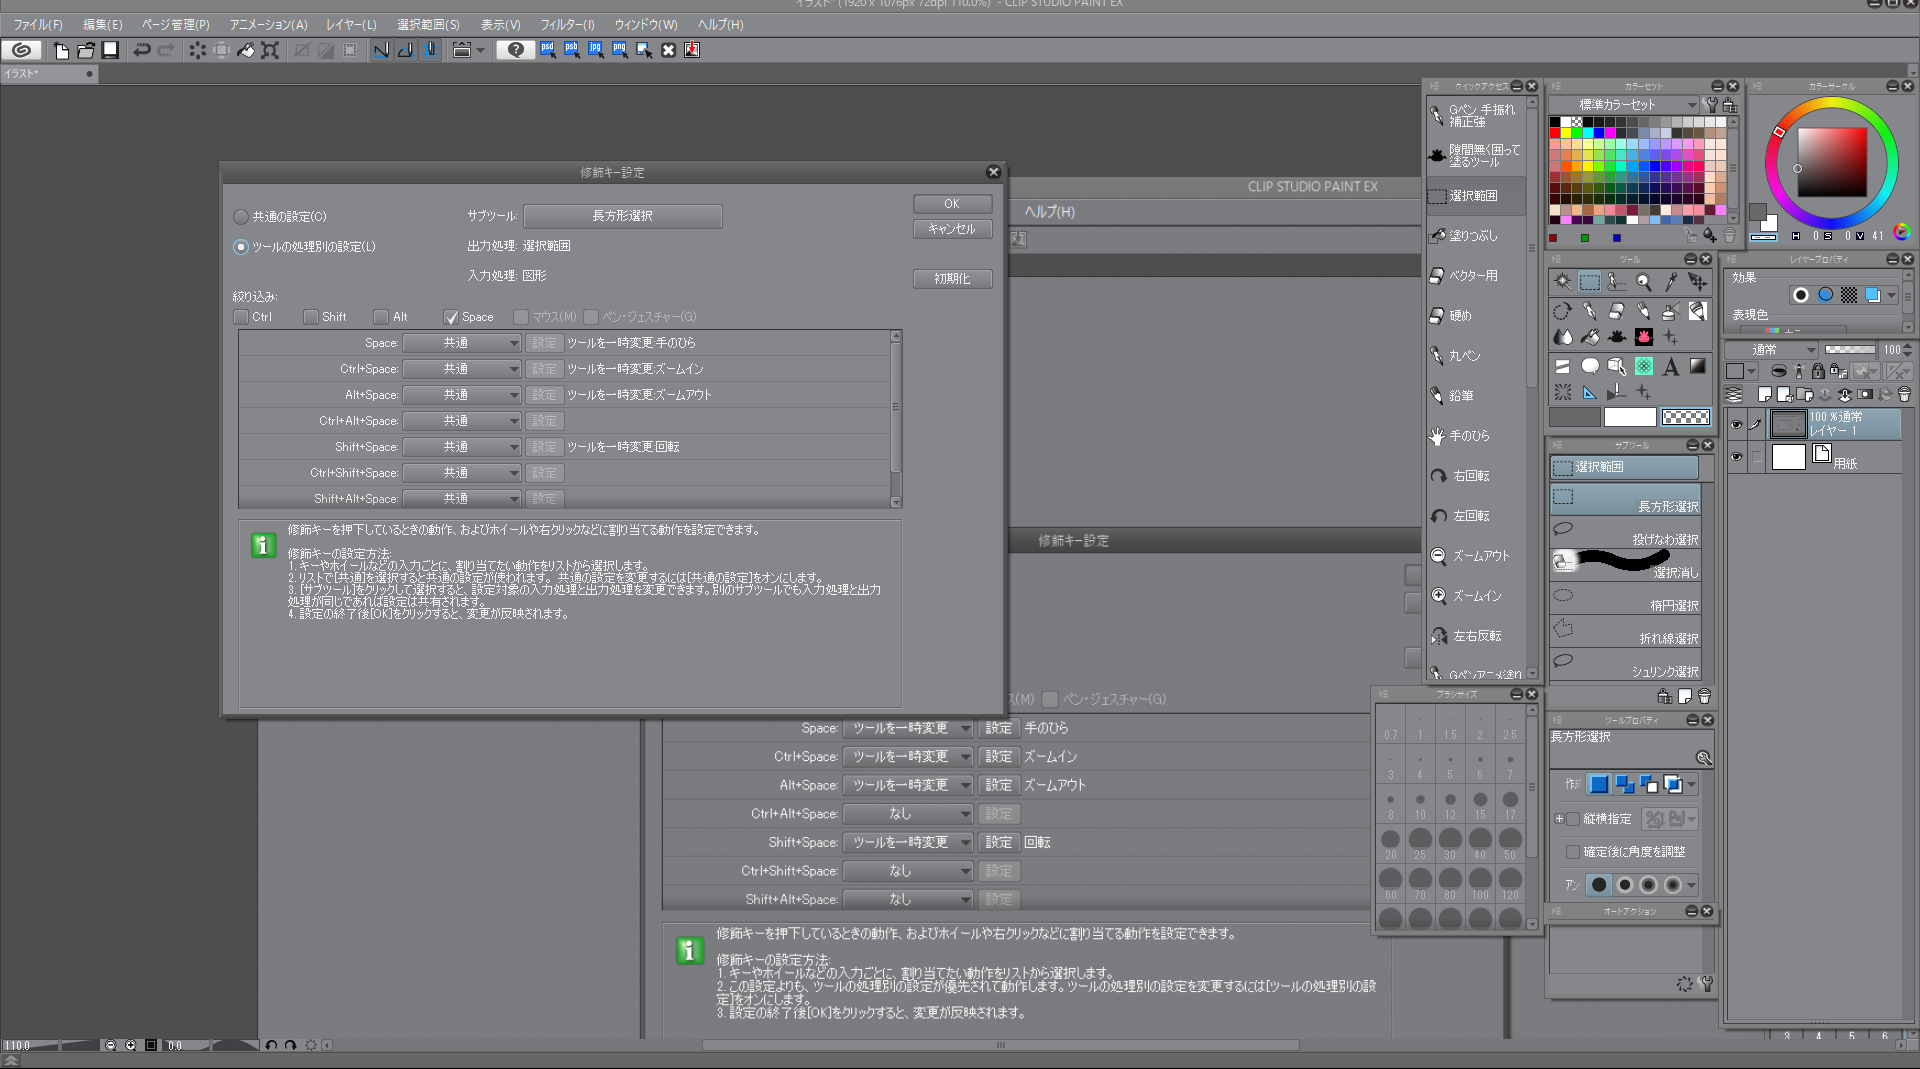Click the キャンセル button in the dialog

pyautogui.click(x=952, y=229)
